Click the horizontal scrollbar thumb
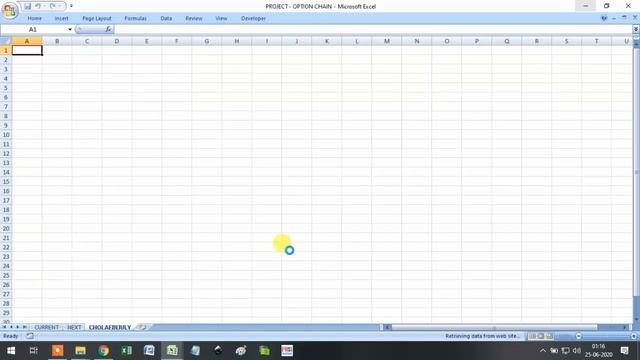 click(494, 327)
